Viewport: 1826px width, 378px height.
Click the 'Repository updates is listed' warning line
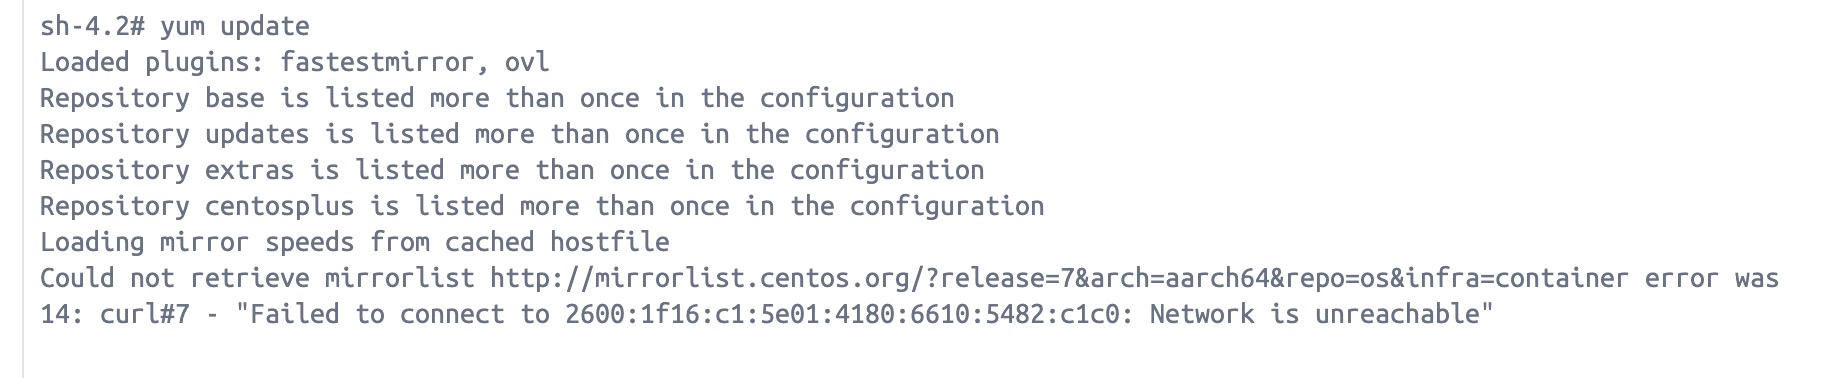coord(520,135)
